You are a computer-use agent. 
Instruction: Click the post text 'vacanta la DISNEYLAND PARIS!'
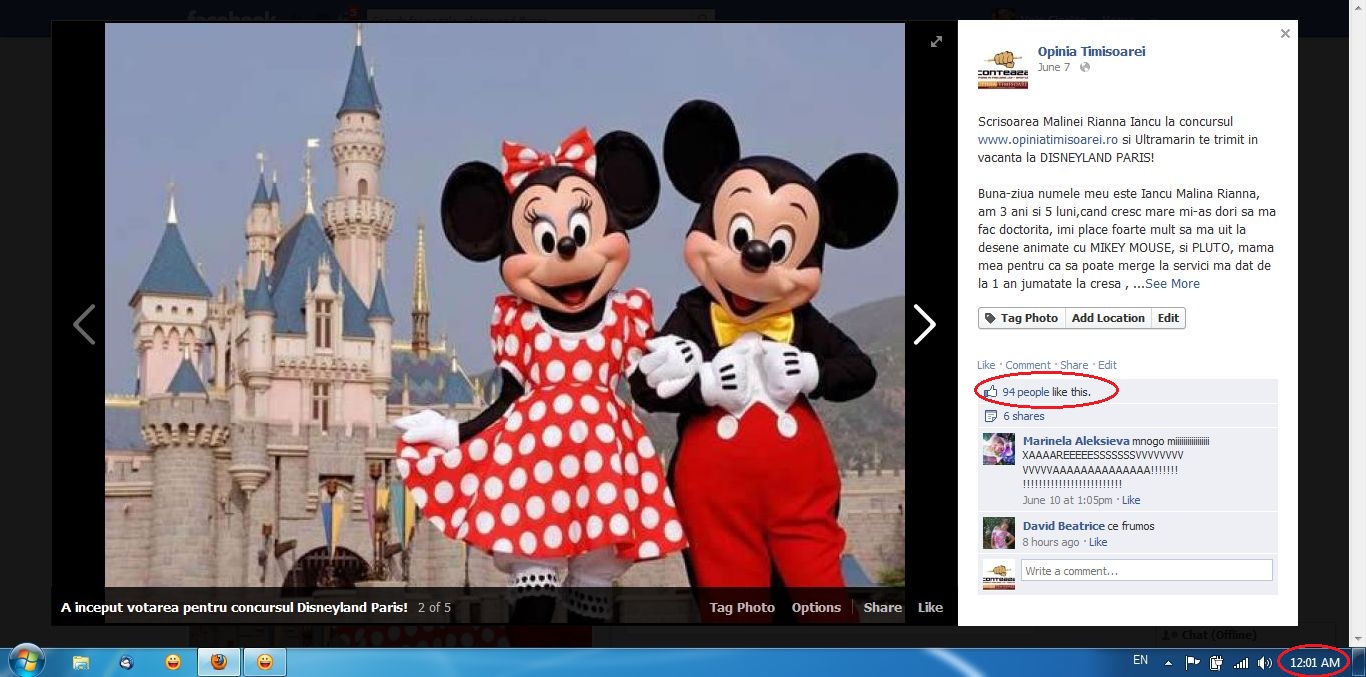[1068, 158]
